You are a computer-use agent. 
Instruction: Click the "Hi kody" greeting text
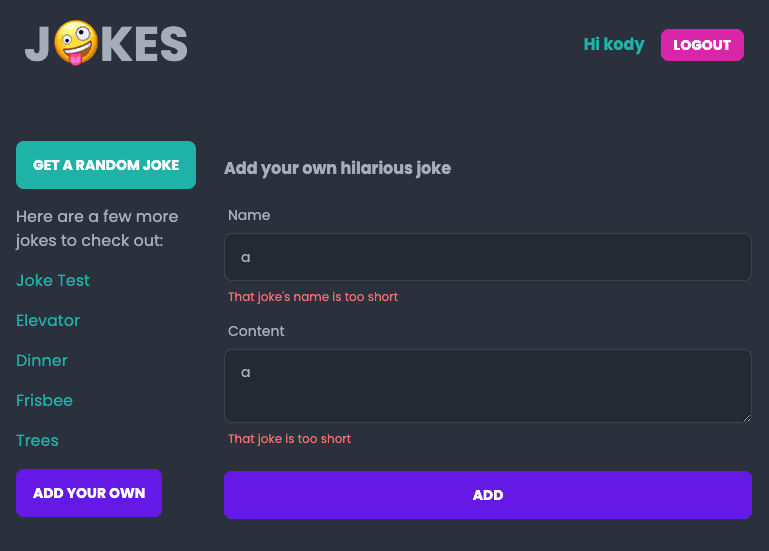613,45
